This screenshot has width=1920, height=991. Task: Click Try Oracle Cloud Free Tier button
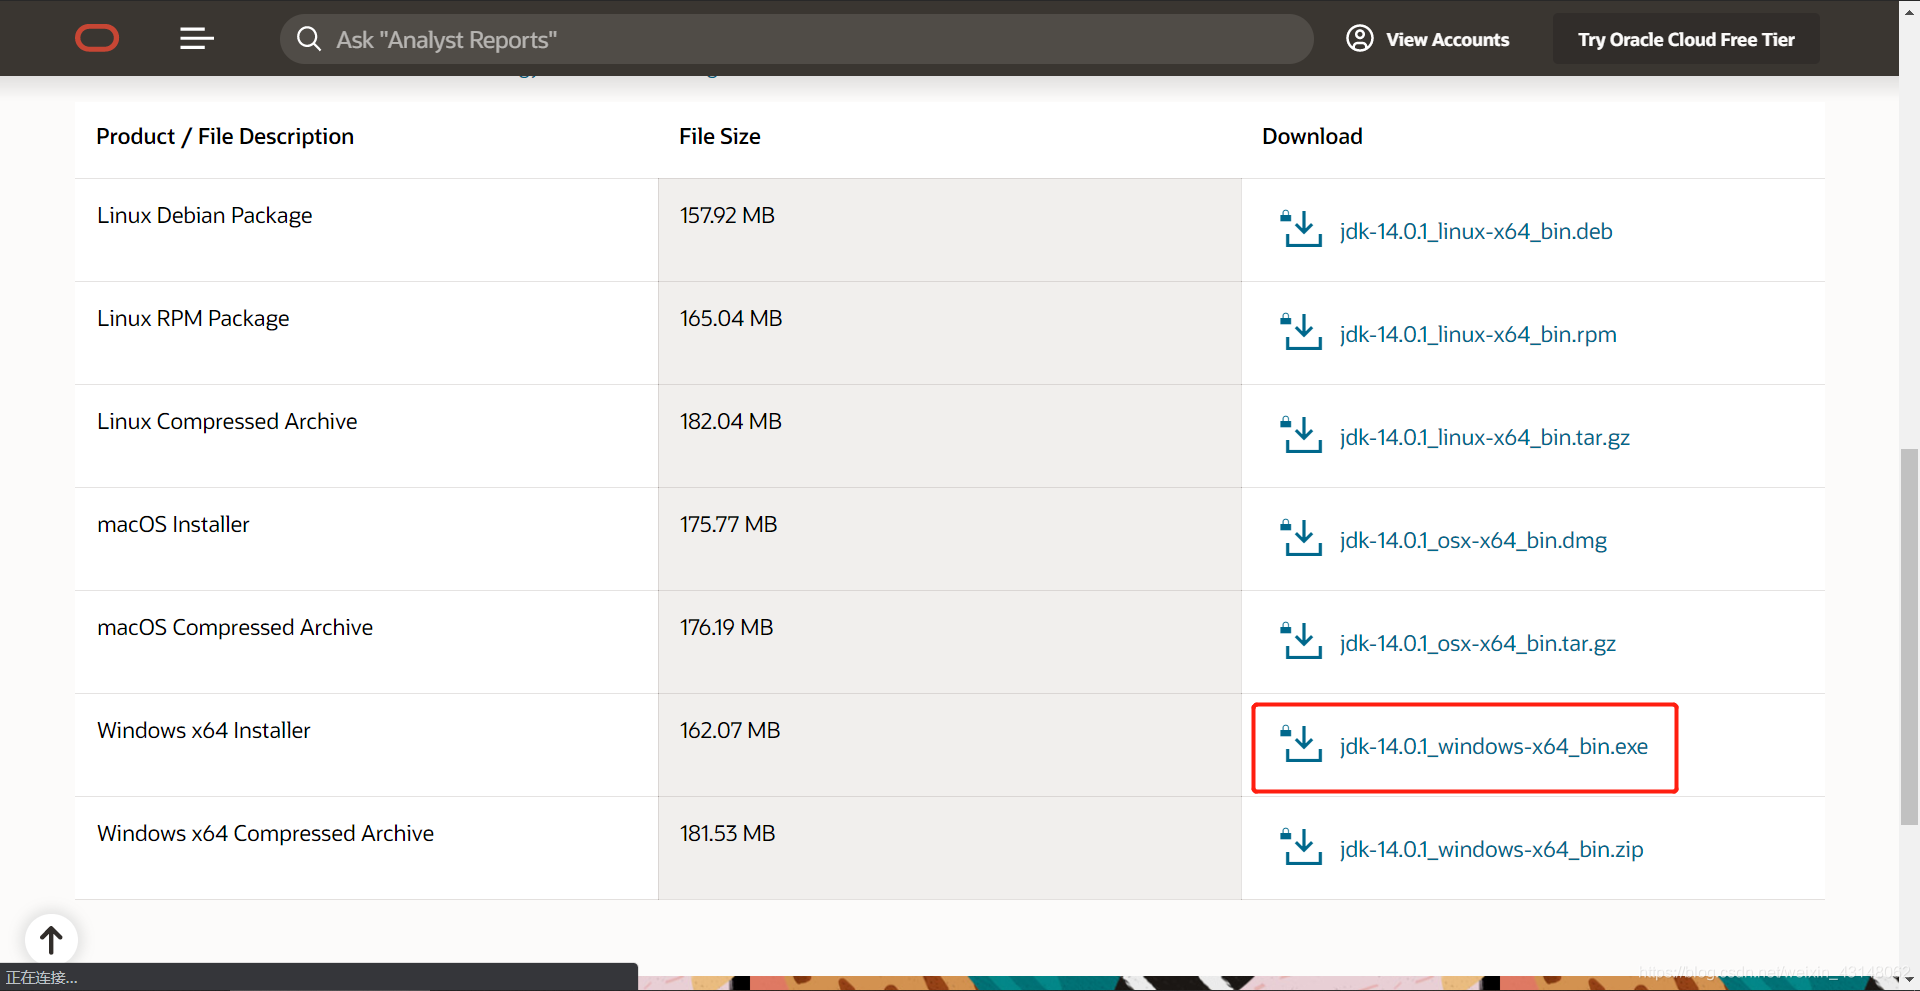[1686, 40]
